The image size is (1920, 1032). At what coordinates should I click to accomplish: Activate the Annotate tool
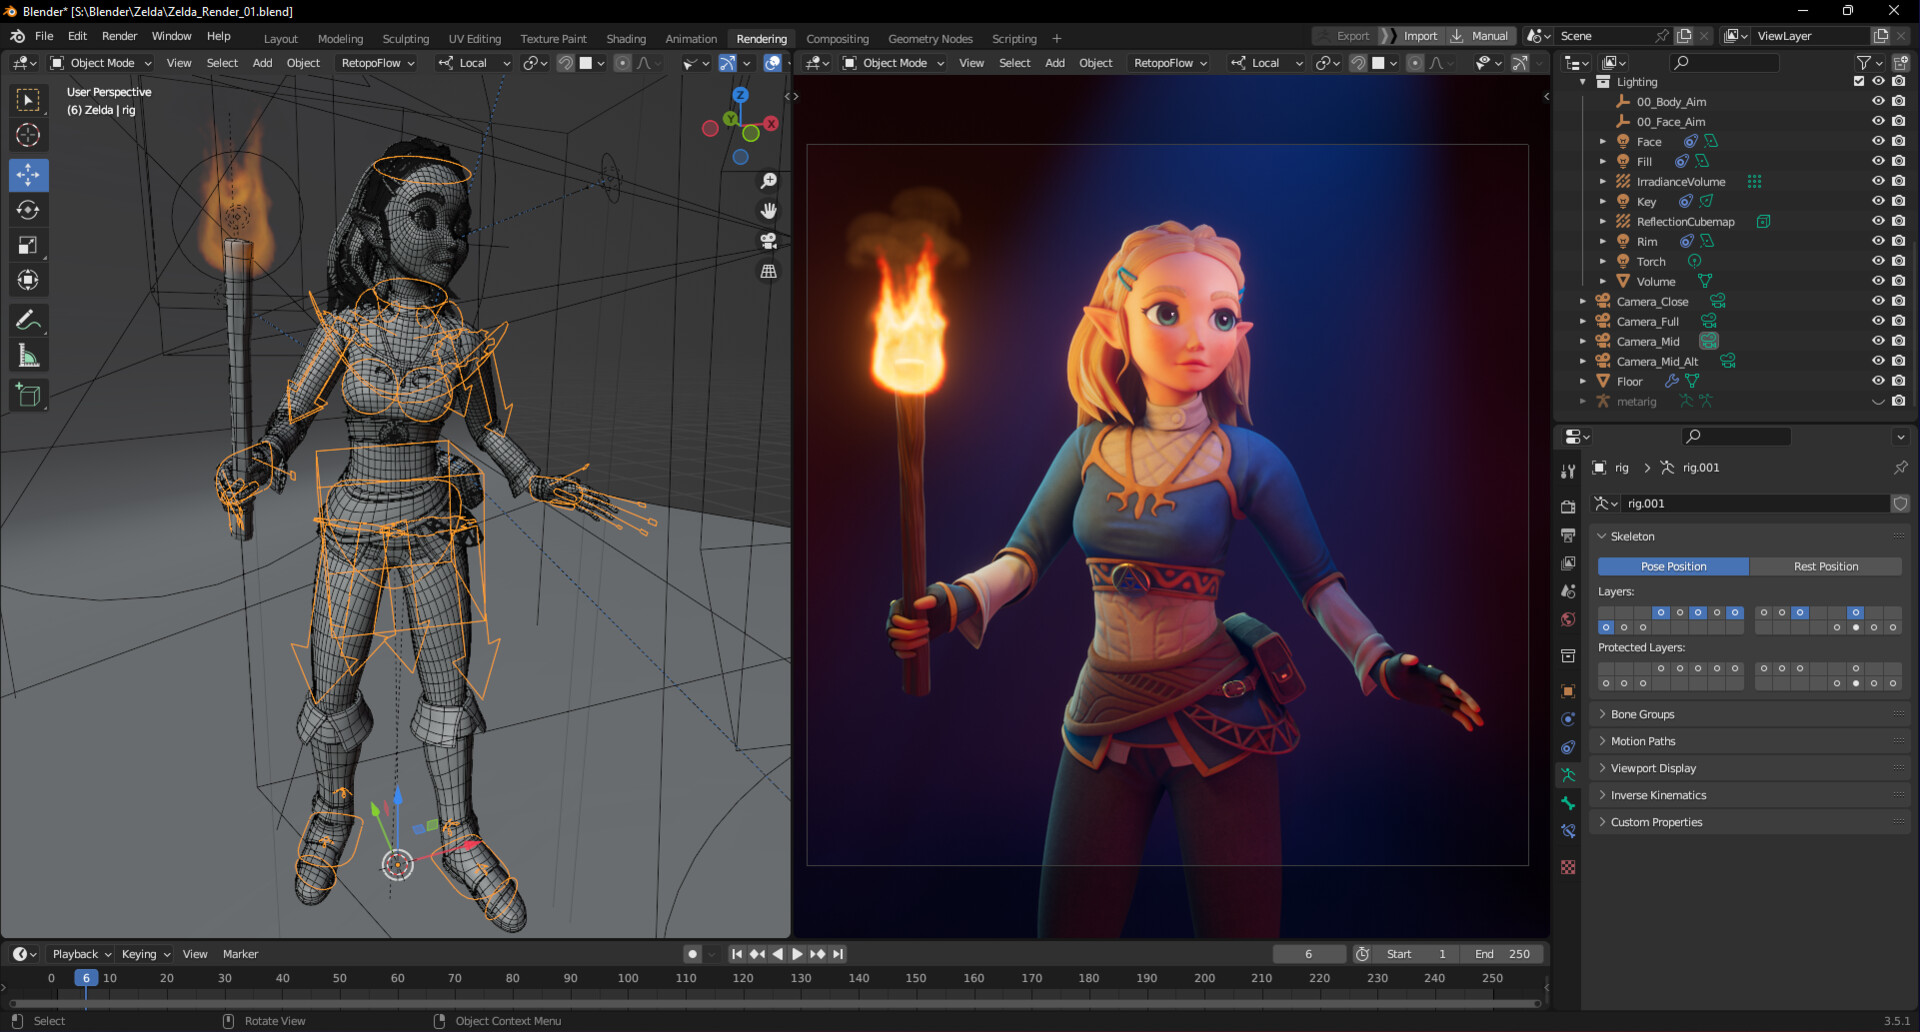coord(28,320)
